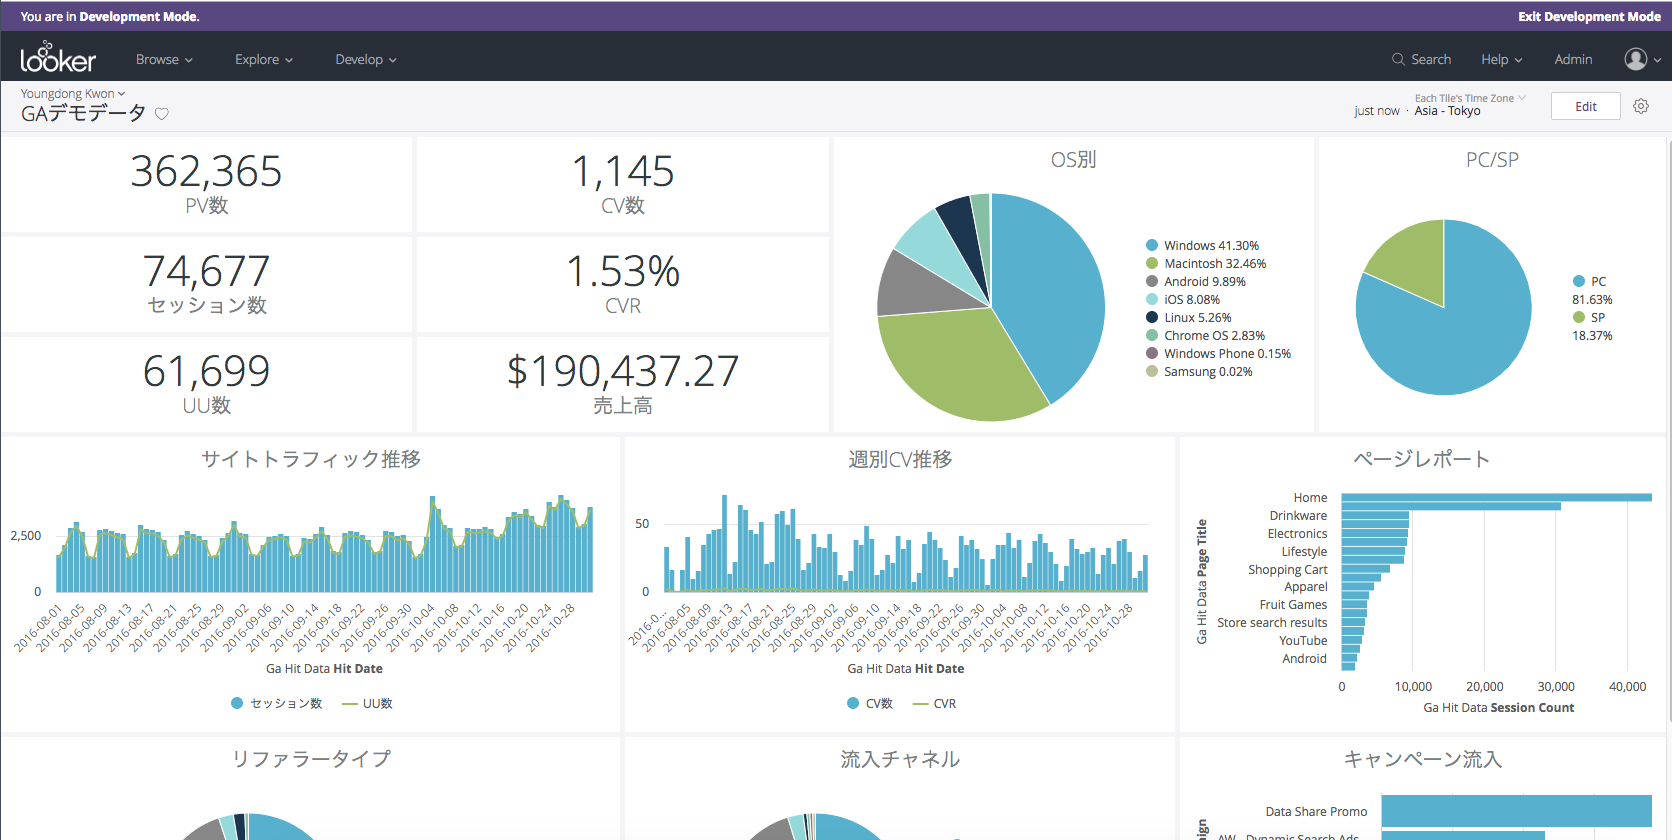Toggle iOS 8.08% legend entry

pos(1183,299)
